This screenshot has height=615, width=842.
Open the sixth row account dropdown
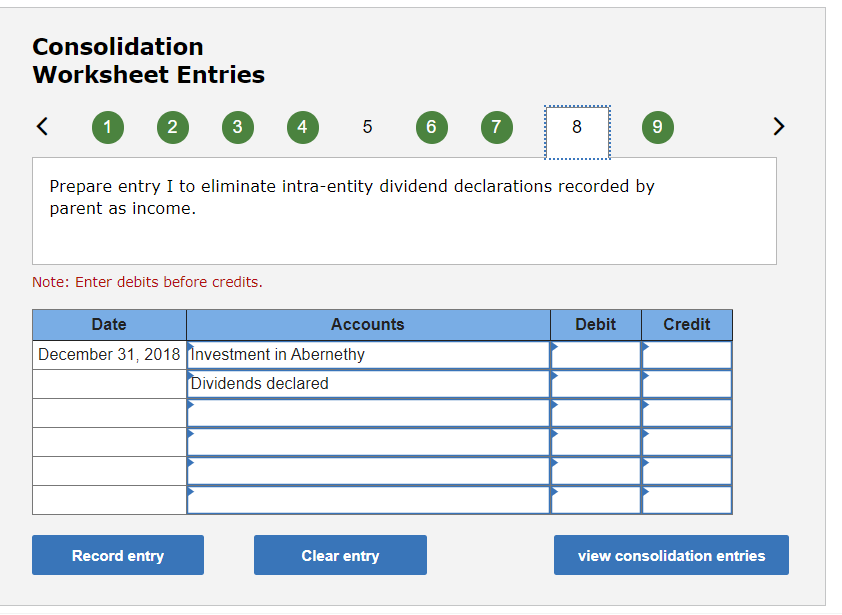pyautogui.click(x=368, y=500)
